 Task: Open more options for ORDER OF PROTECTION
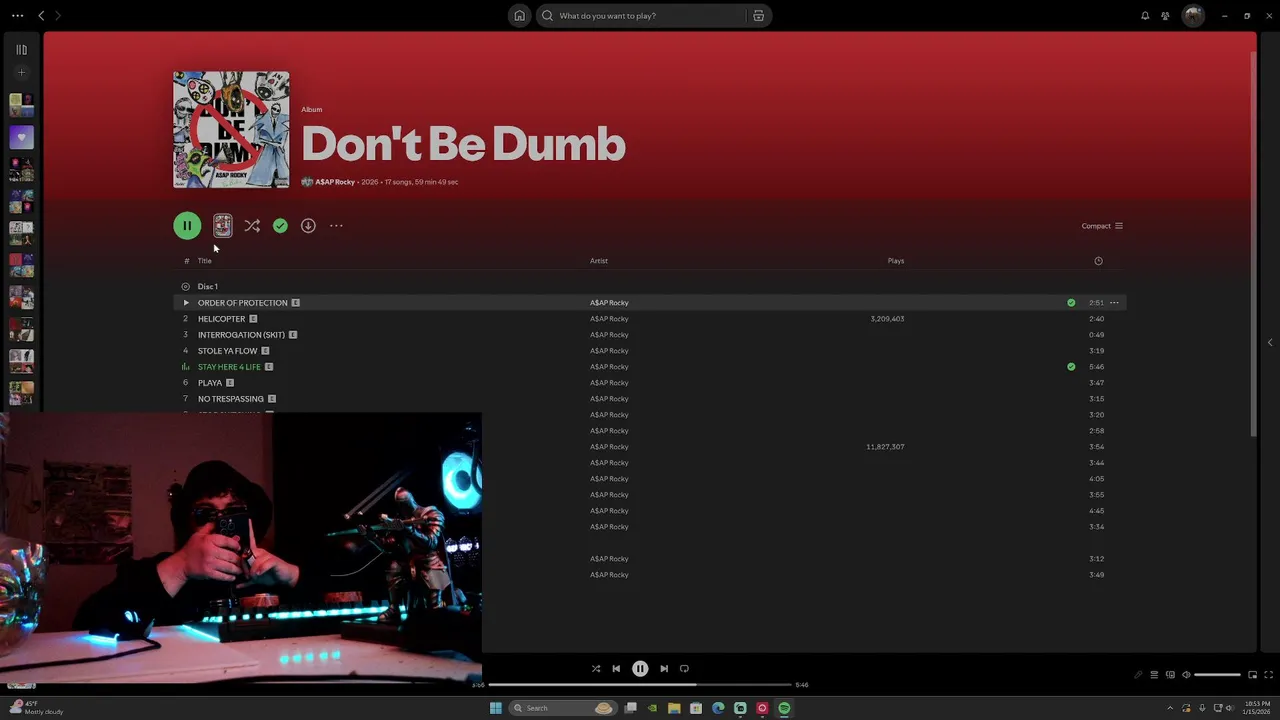(x=1114, y=303)
